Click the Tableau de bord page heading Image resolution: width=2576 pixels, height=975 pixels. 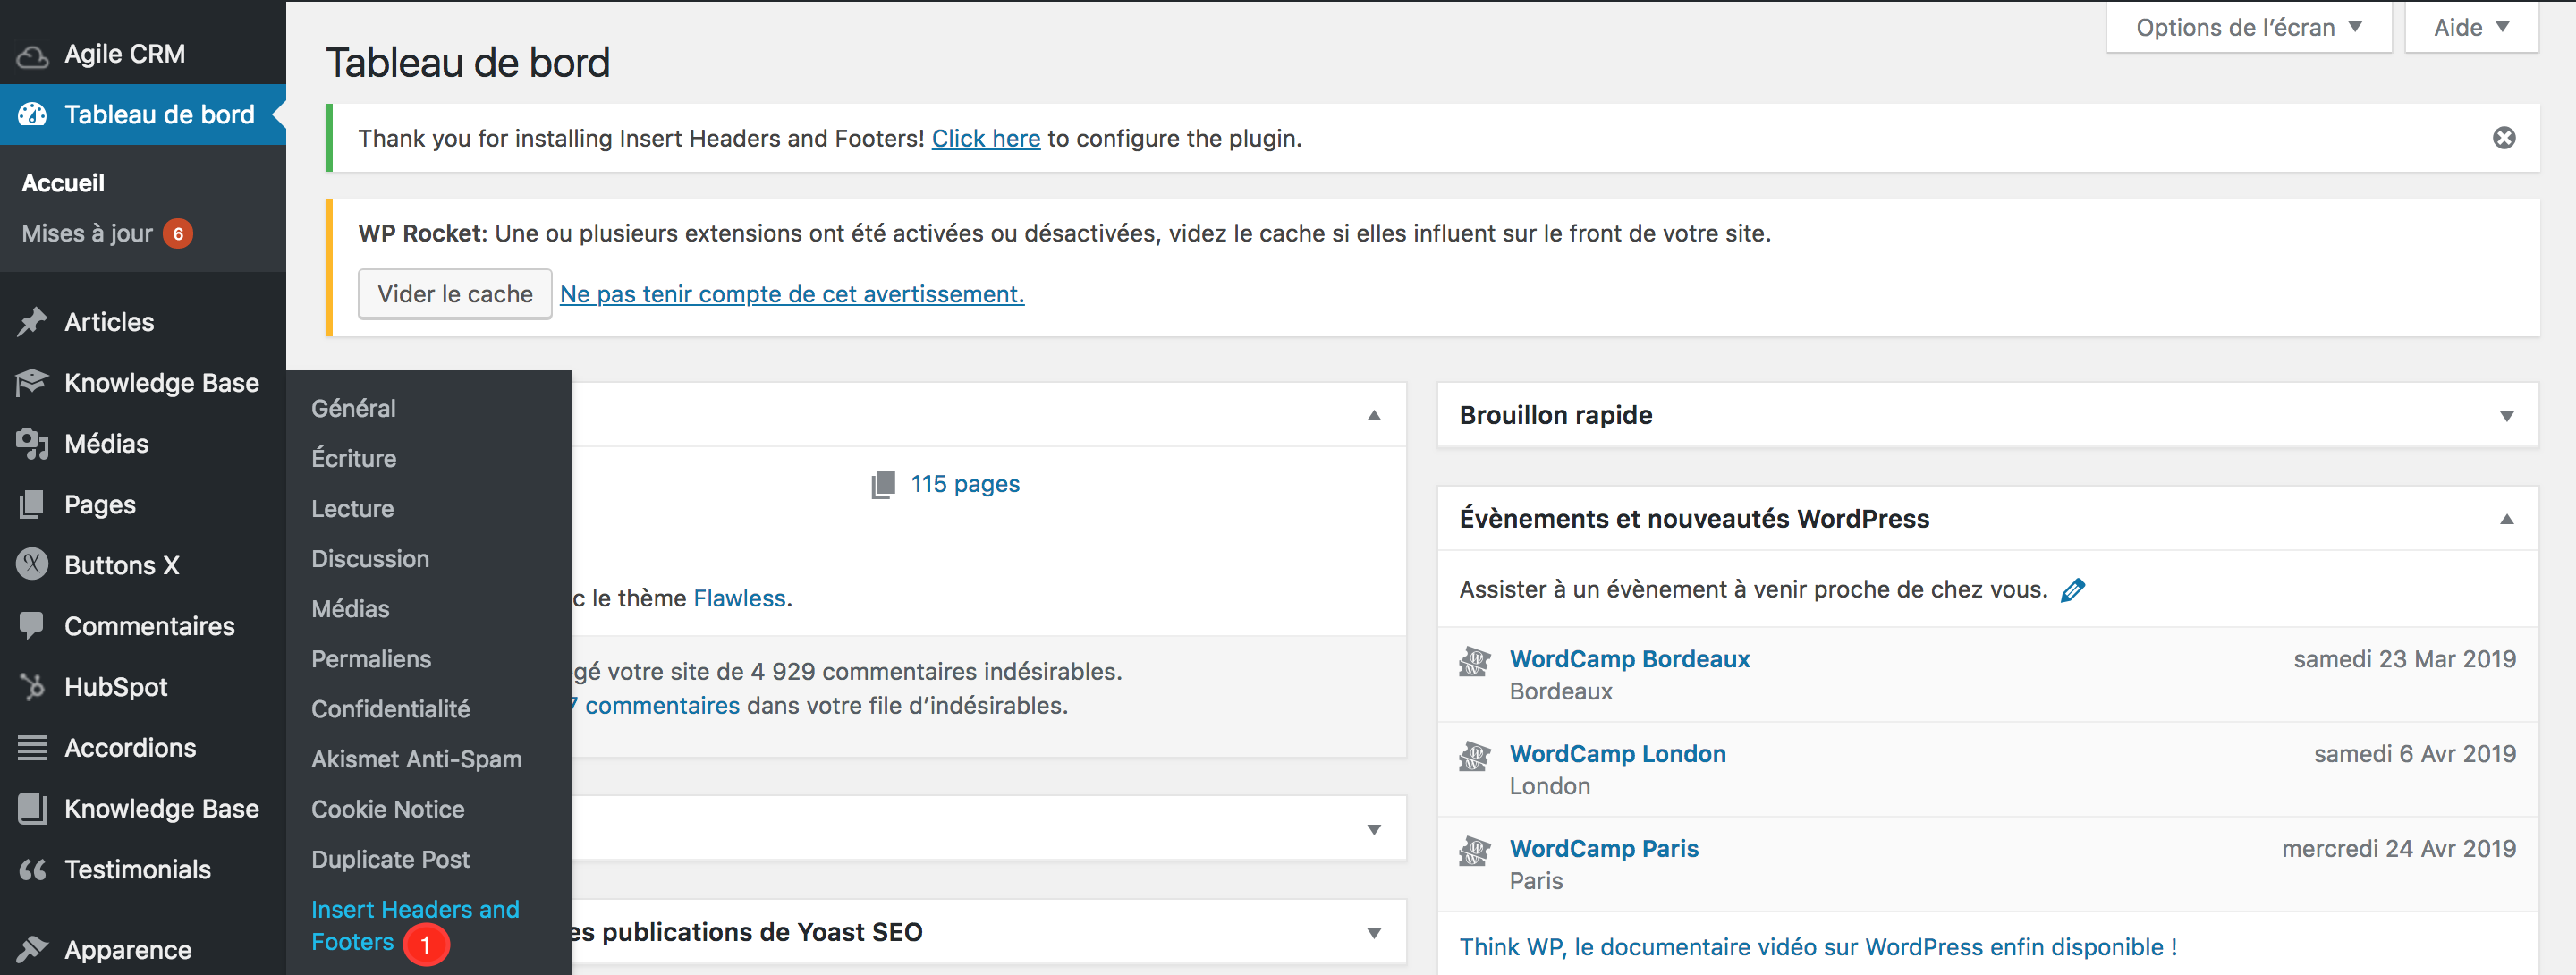pyautogui.click(x=467, y=63)
